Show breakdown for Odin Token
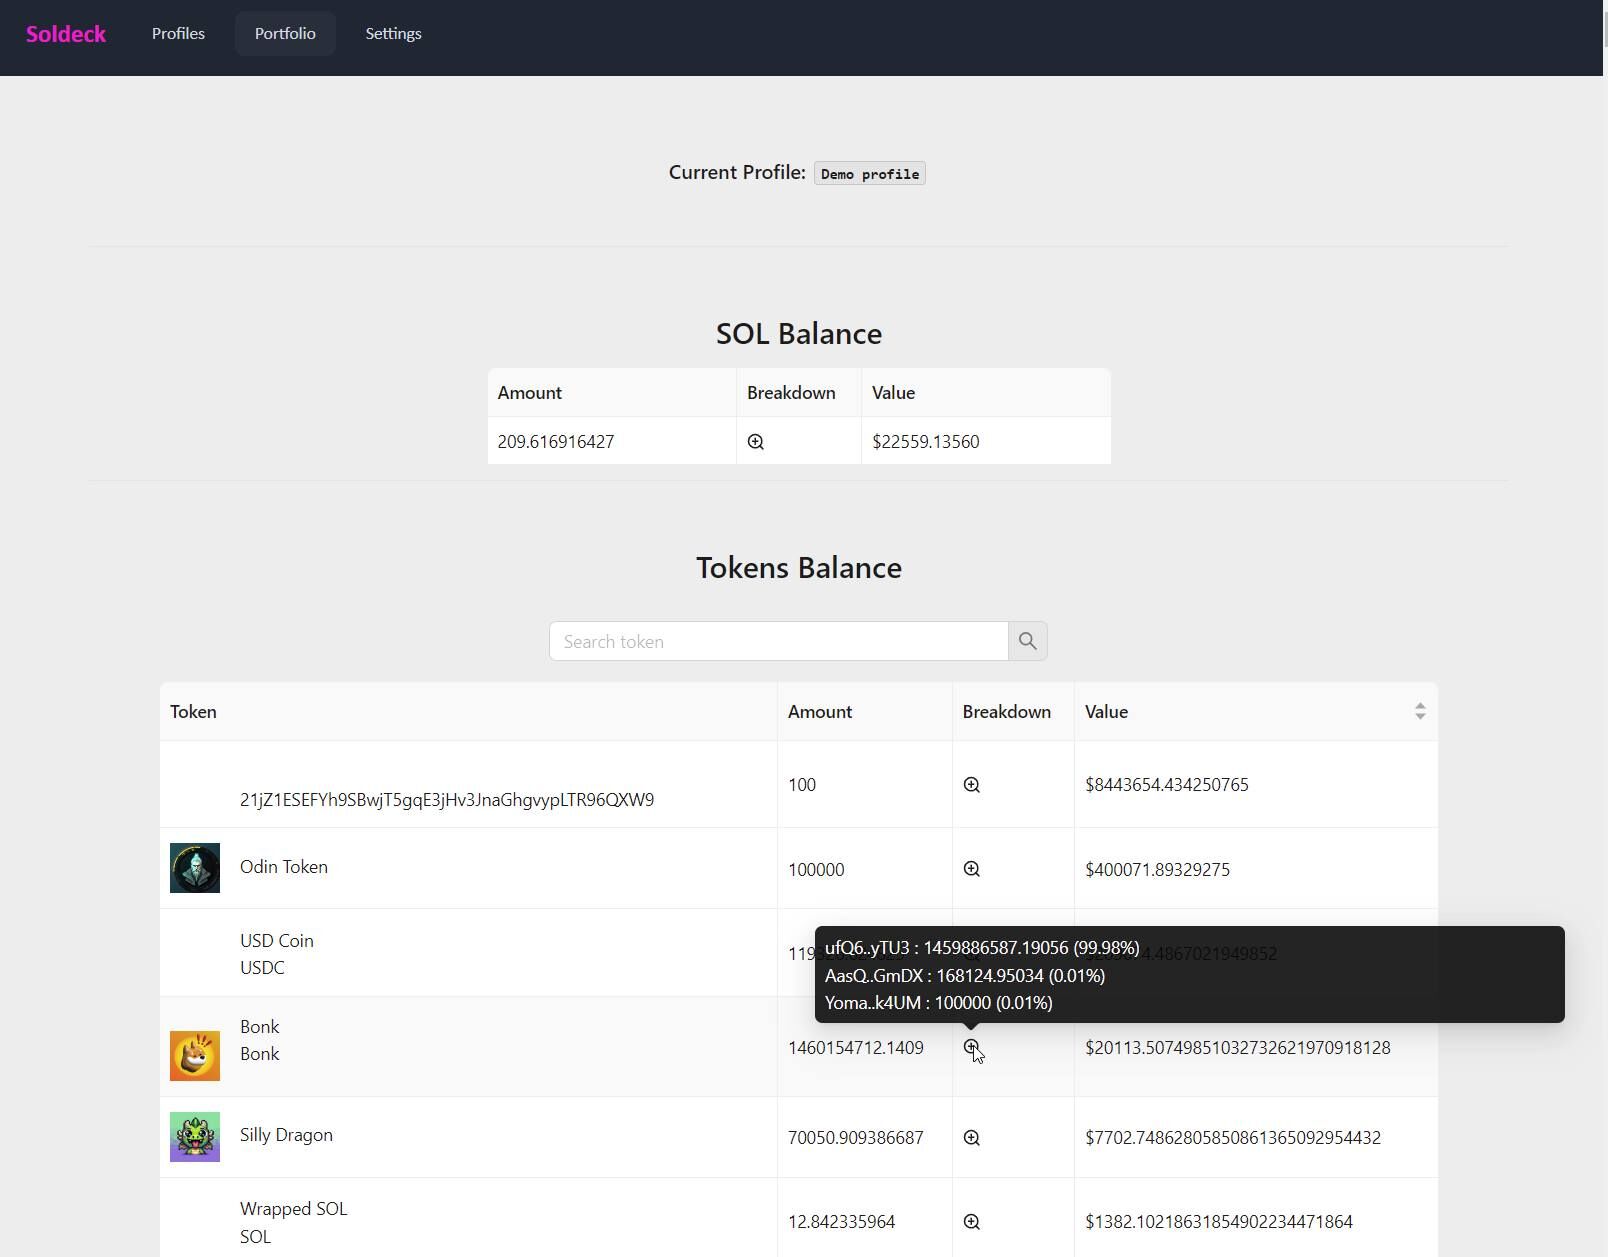Image resolution: width=1608 pixels, height=1257 pixels. tap(972, 869)
